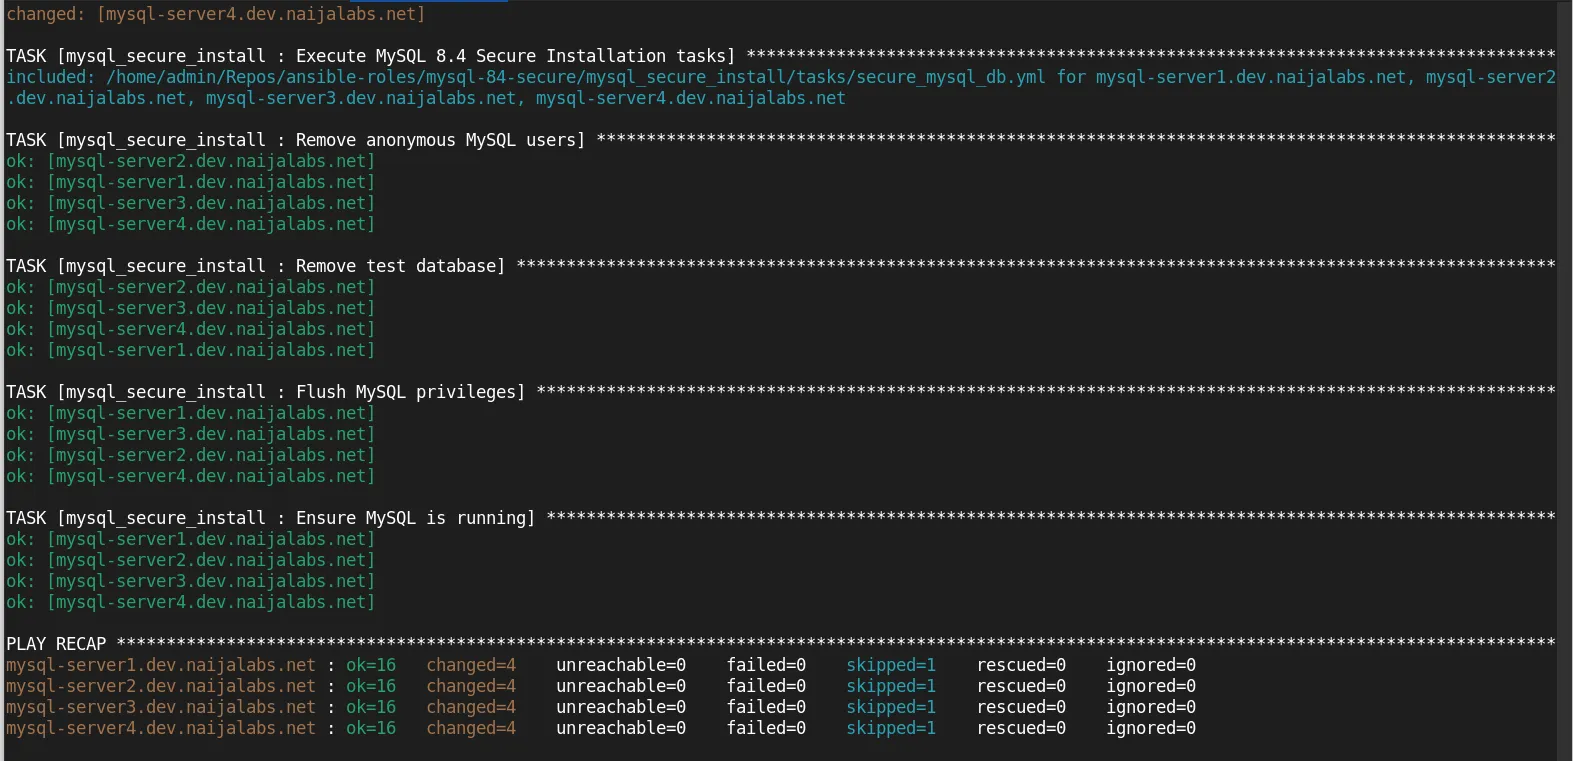Click ok mysql-server3 under Ensure MySQL is running
This screenshot has height=761, width=1573.
coord(191,581)
